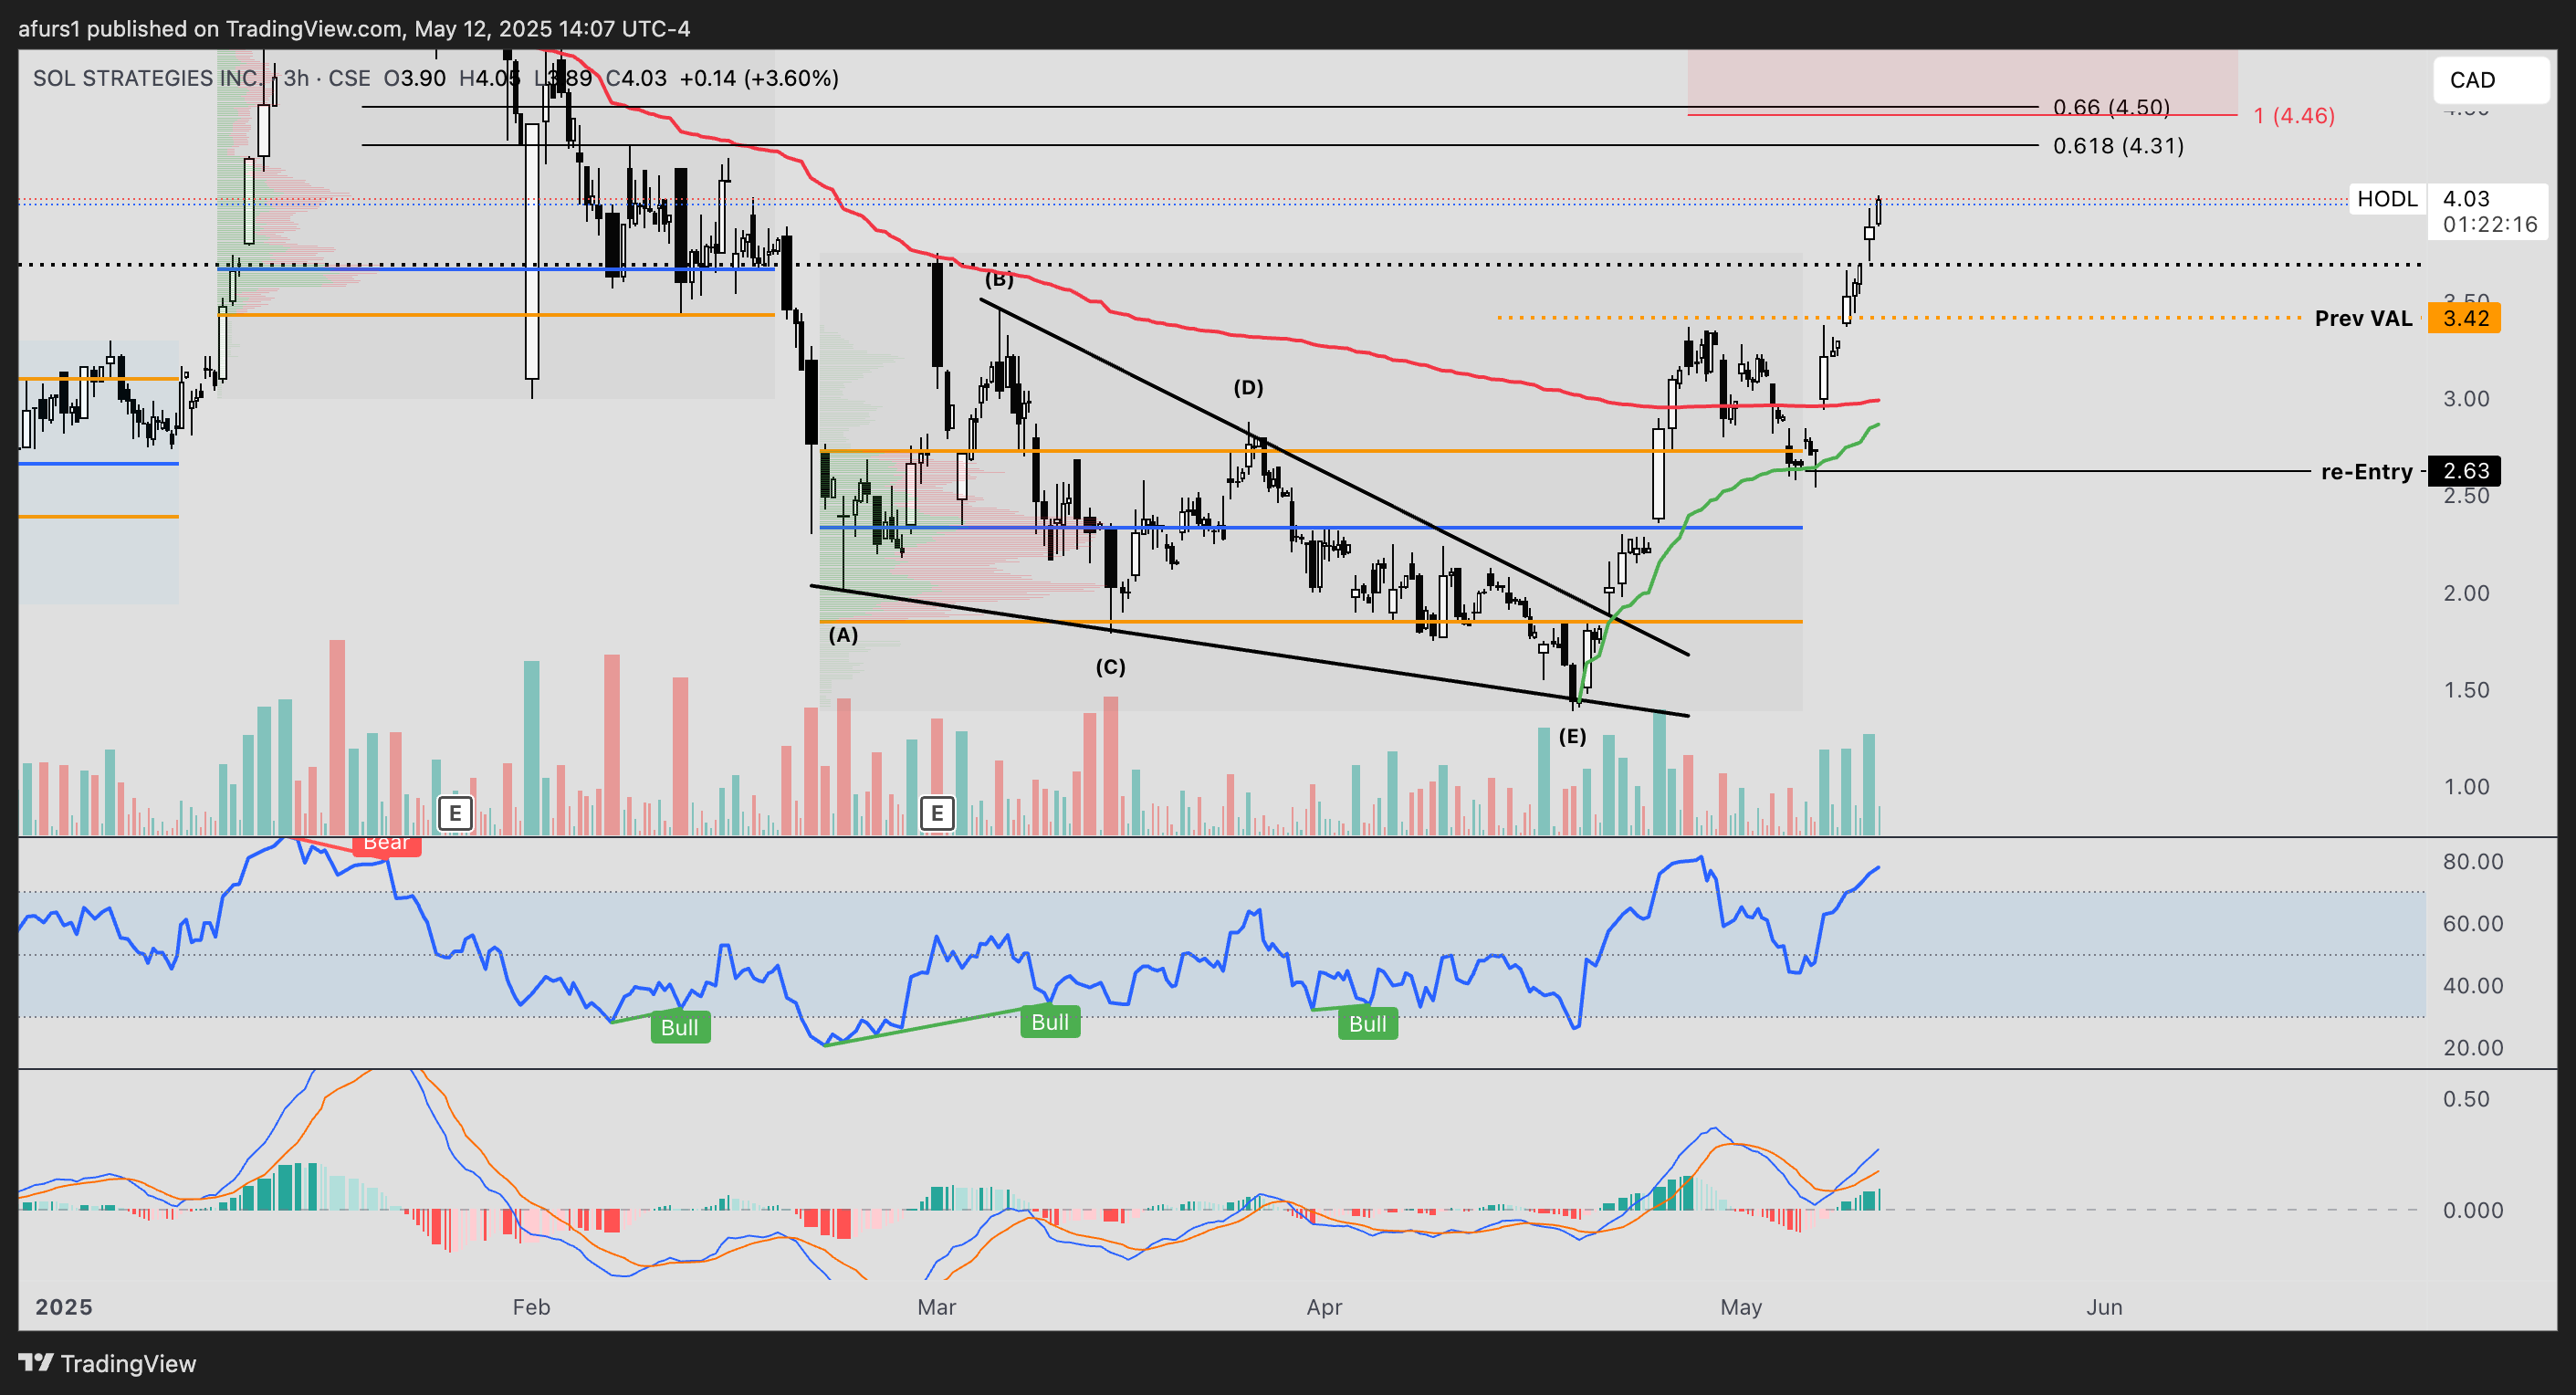This screenshot has width=2576, height=1395.
Task: Click the red 1 (4.46) target label
Action: [x=2294, y=116]
